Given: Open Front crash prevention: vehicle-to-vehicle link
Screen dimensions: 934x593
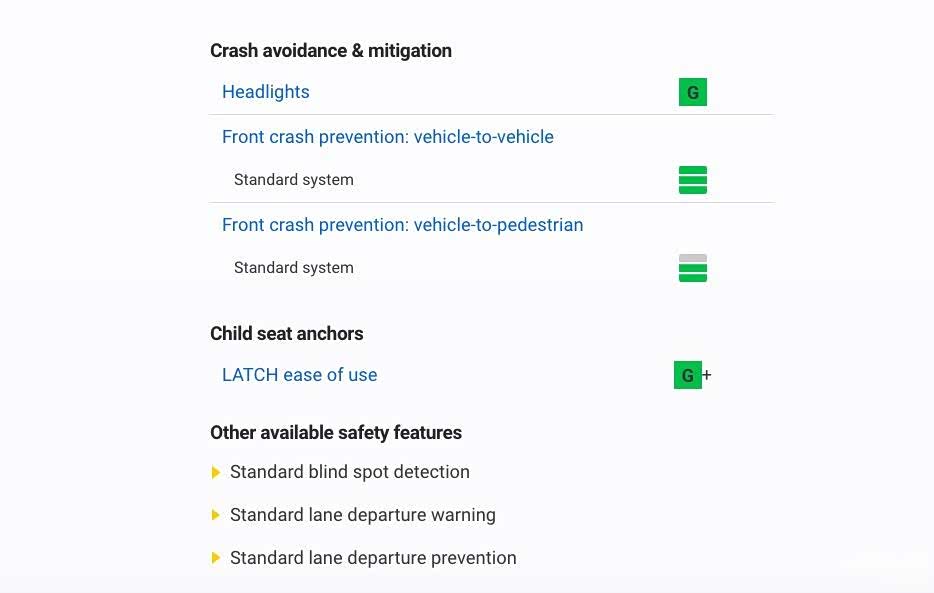Looking at the screenshot, I should 388,137.
